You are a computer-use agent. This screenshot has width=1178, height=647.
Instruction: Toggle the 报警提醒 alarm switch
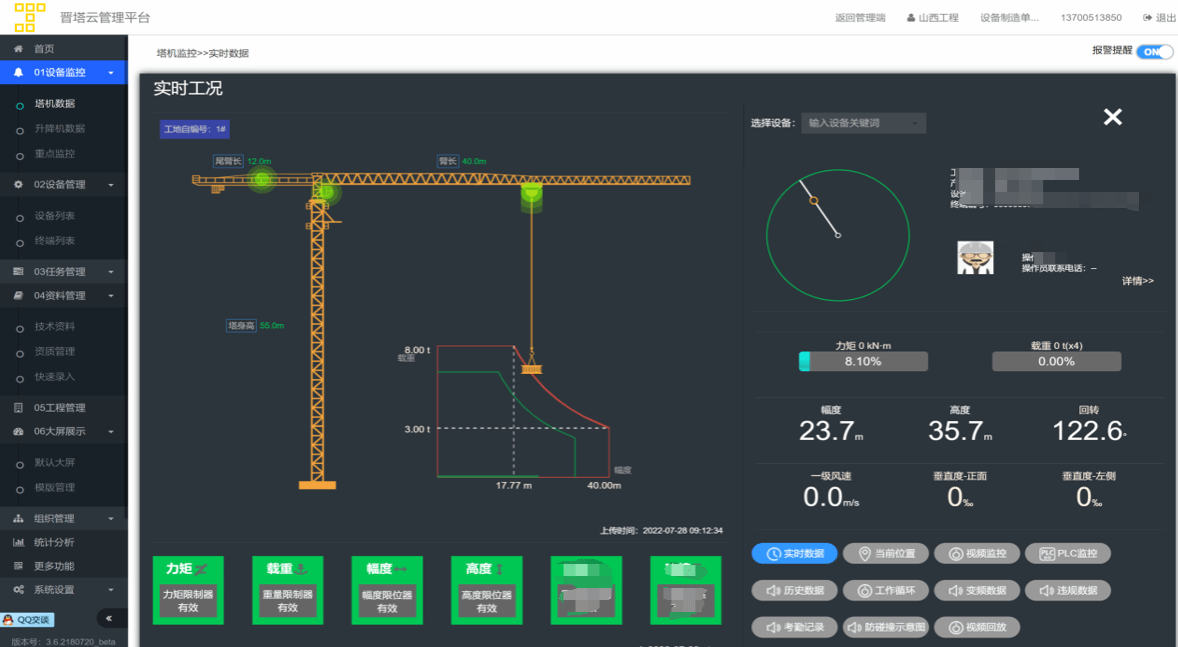1154,52
